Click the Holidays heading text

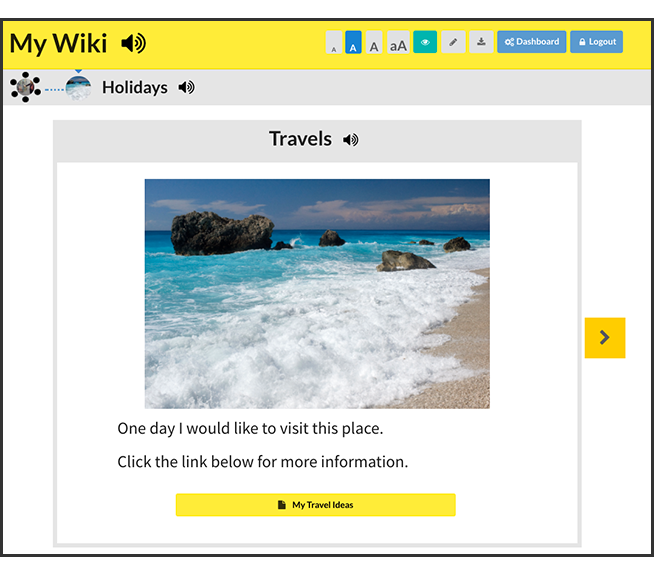135,88
